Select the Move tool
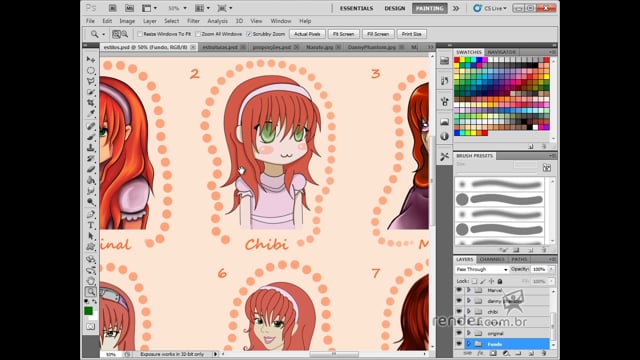Screen dimensions: 640x360 tap(91, 60)
